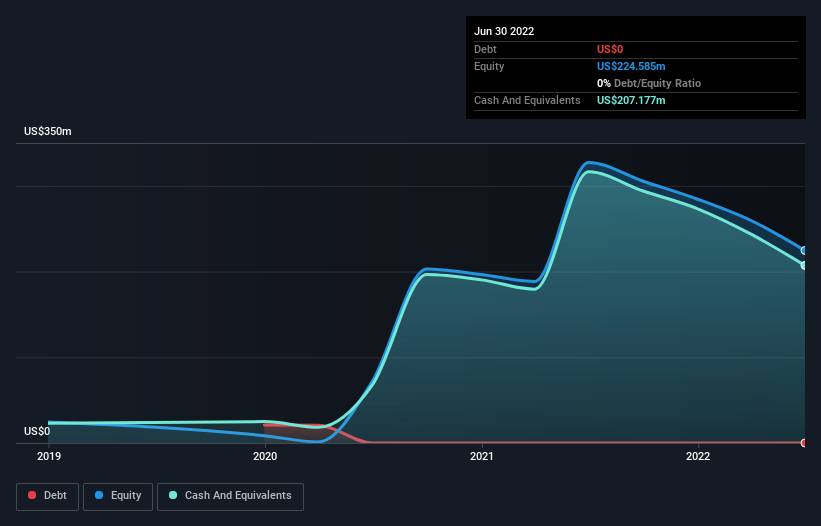Click the red Debt endpoint marker
821x526 pixels.
point(804,443)
